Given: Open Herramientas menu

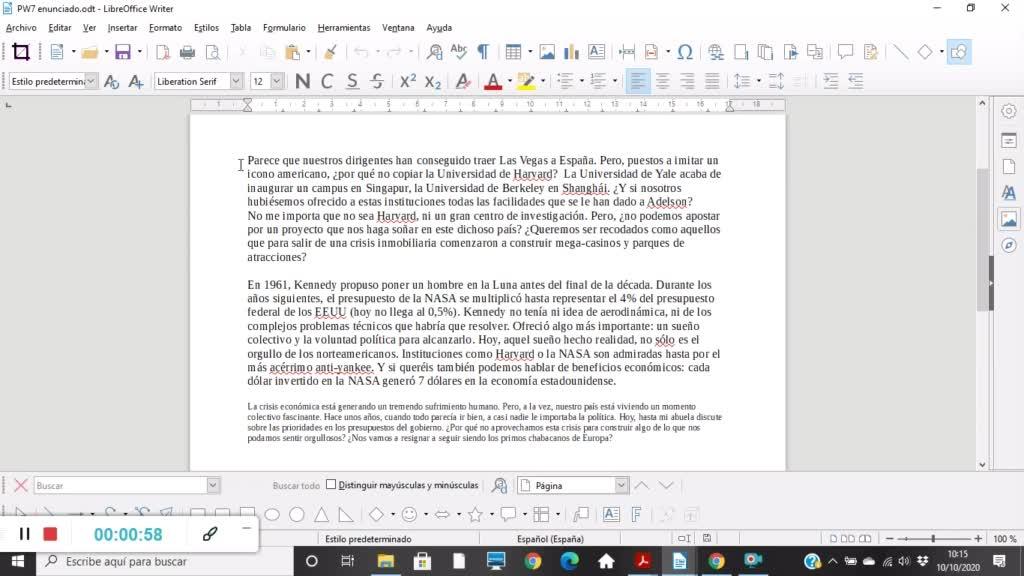Looking at the screenshot, I should (x=344, y=27).
